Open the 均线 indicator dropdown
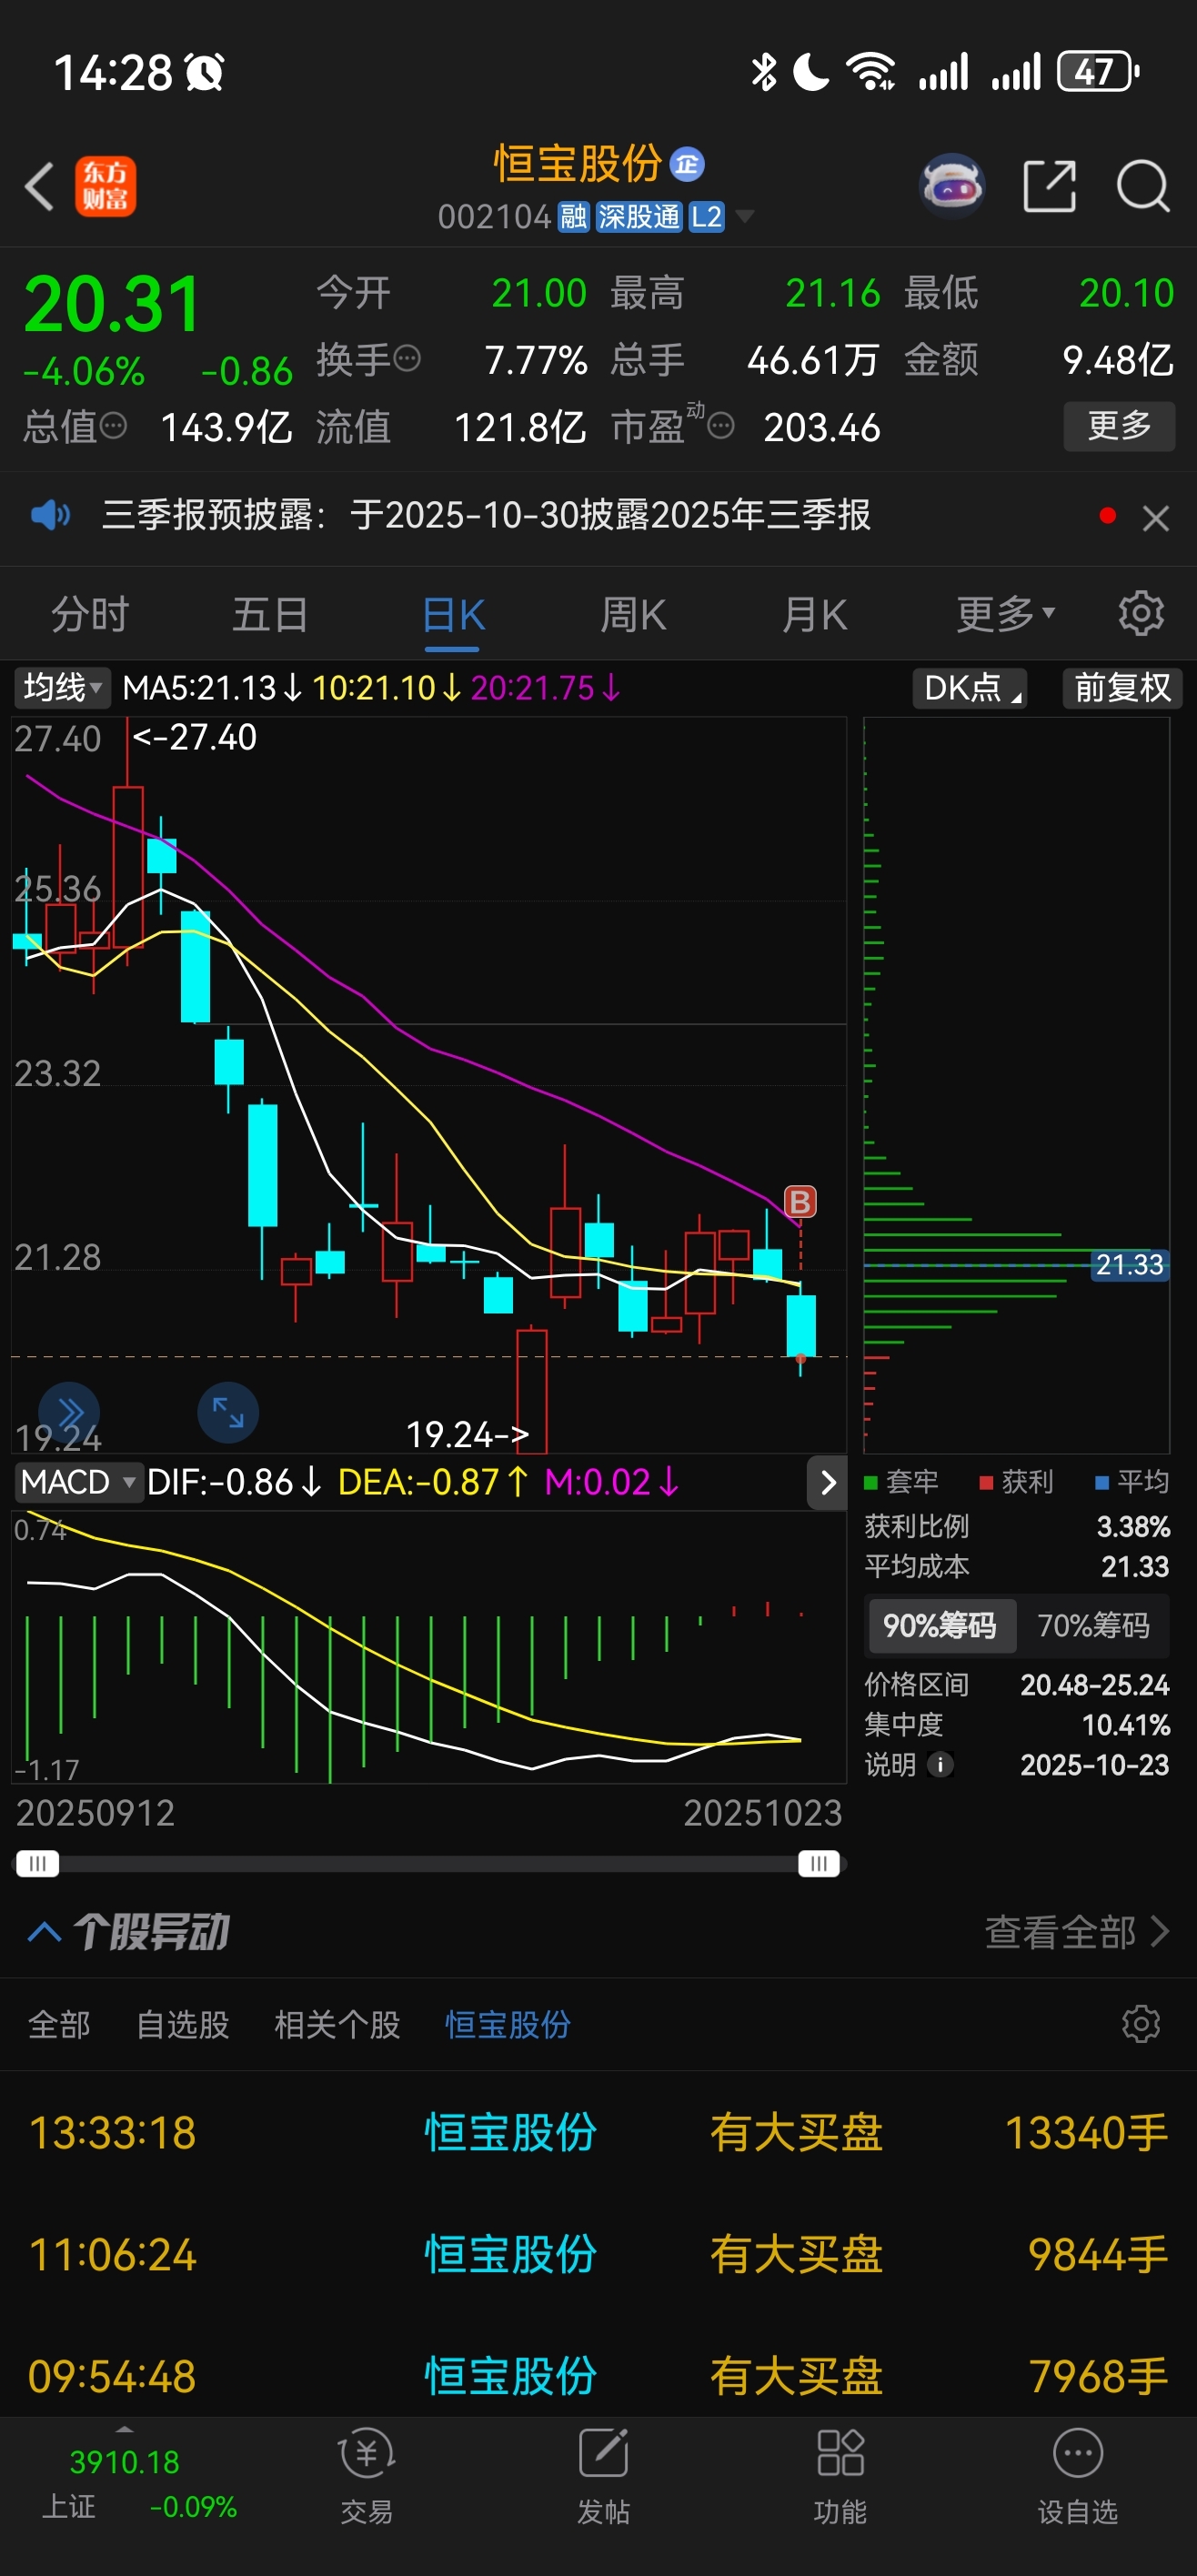This screenshot has width=1197, height=2576. click(62, 688)
